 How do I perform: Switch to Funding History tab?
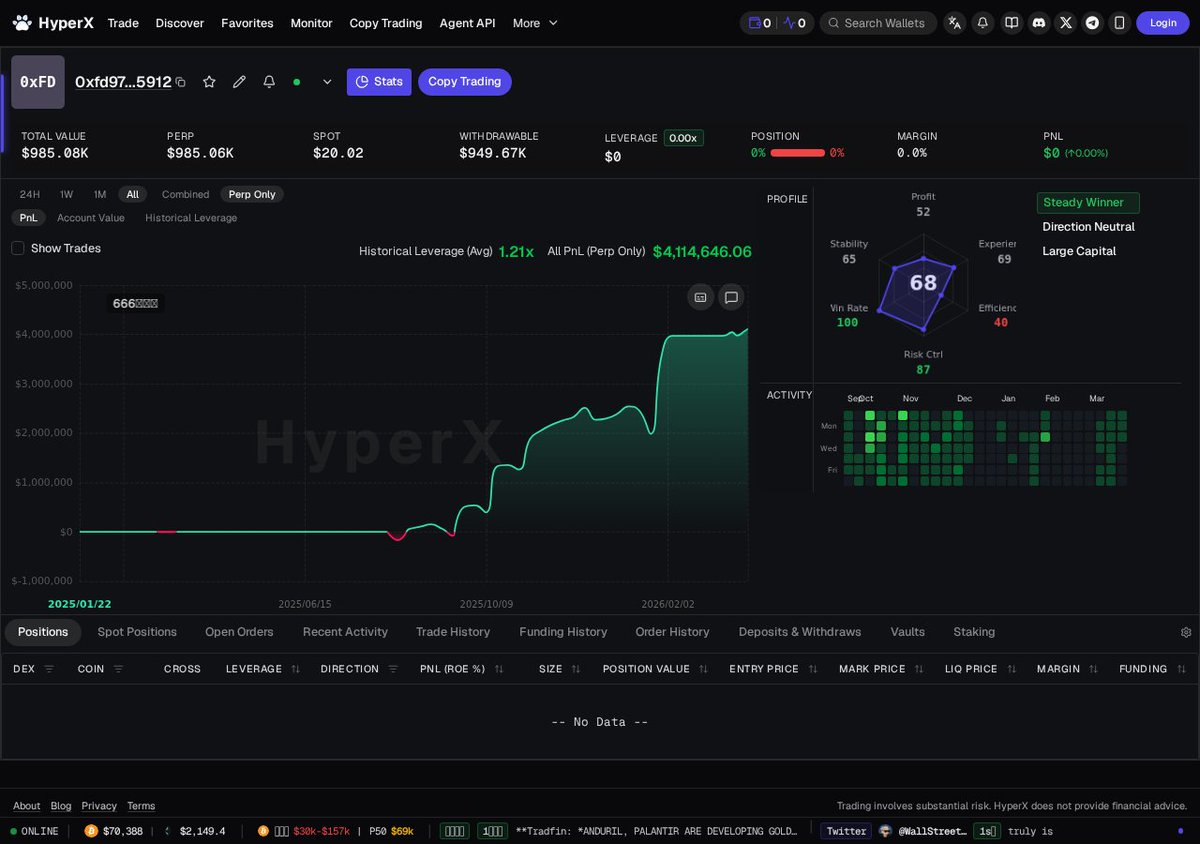coord(563,632)
